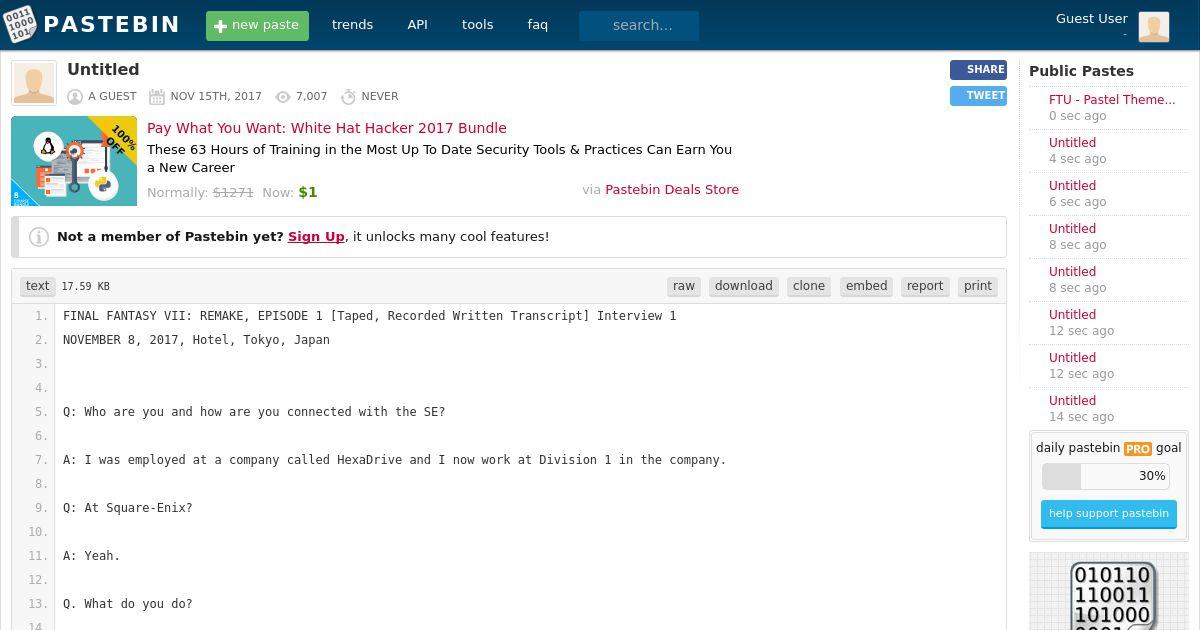The image size is (1200, 630).
Task: Click the eye views icon
Action: [283, 97]
